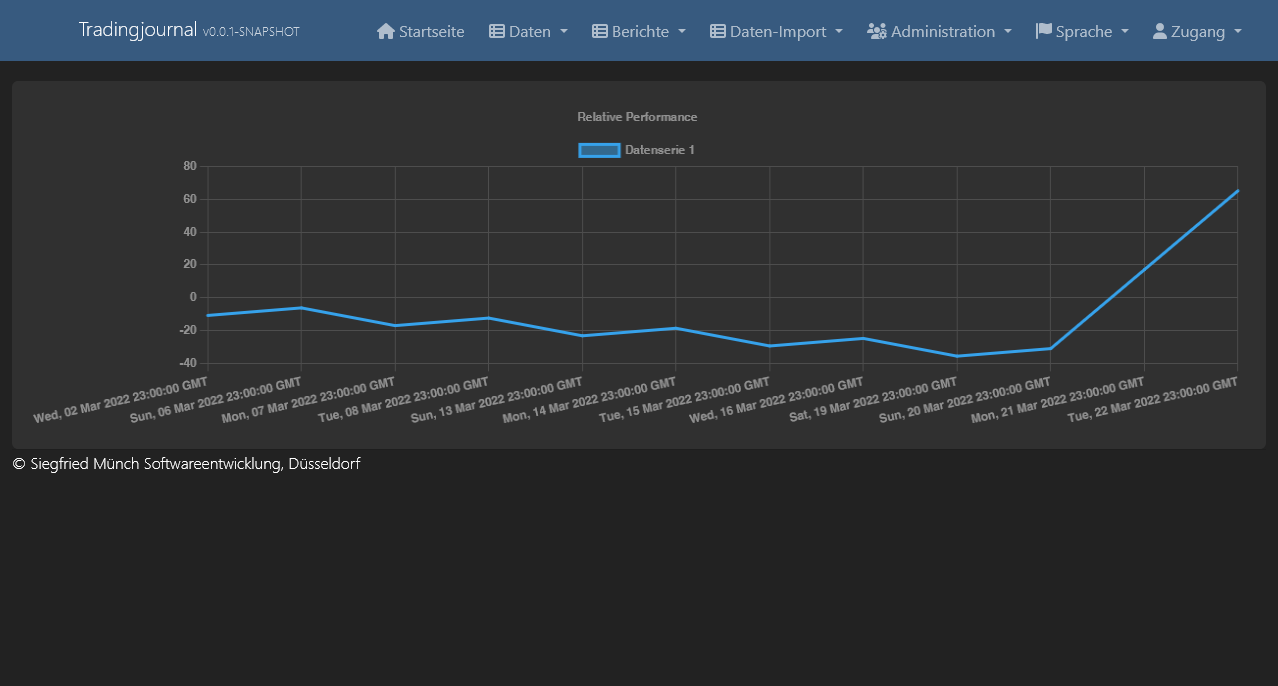The height and width of the screenshot is (686, 1278).
Task: Click the Tradingjournal brand title
Action: click(138, 30)
